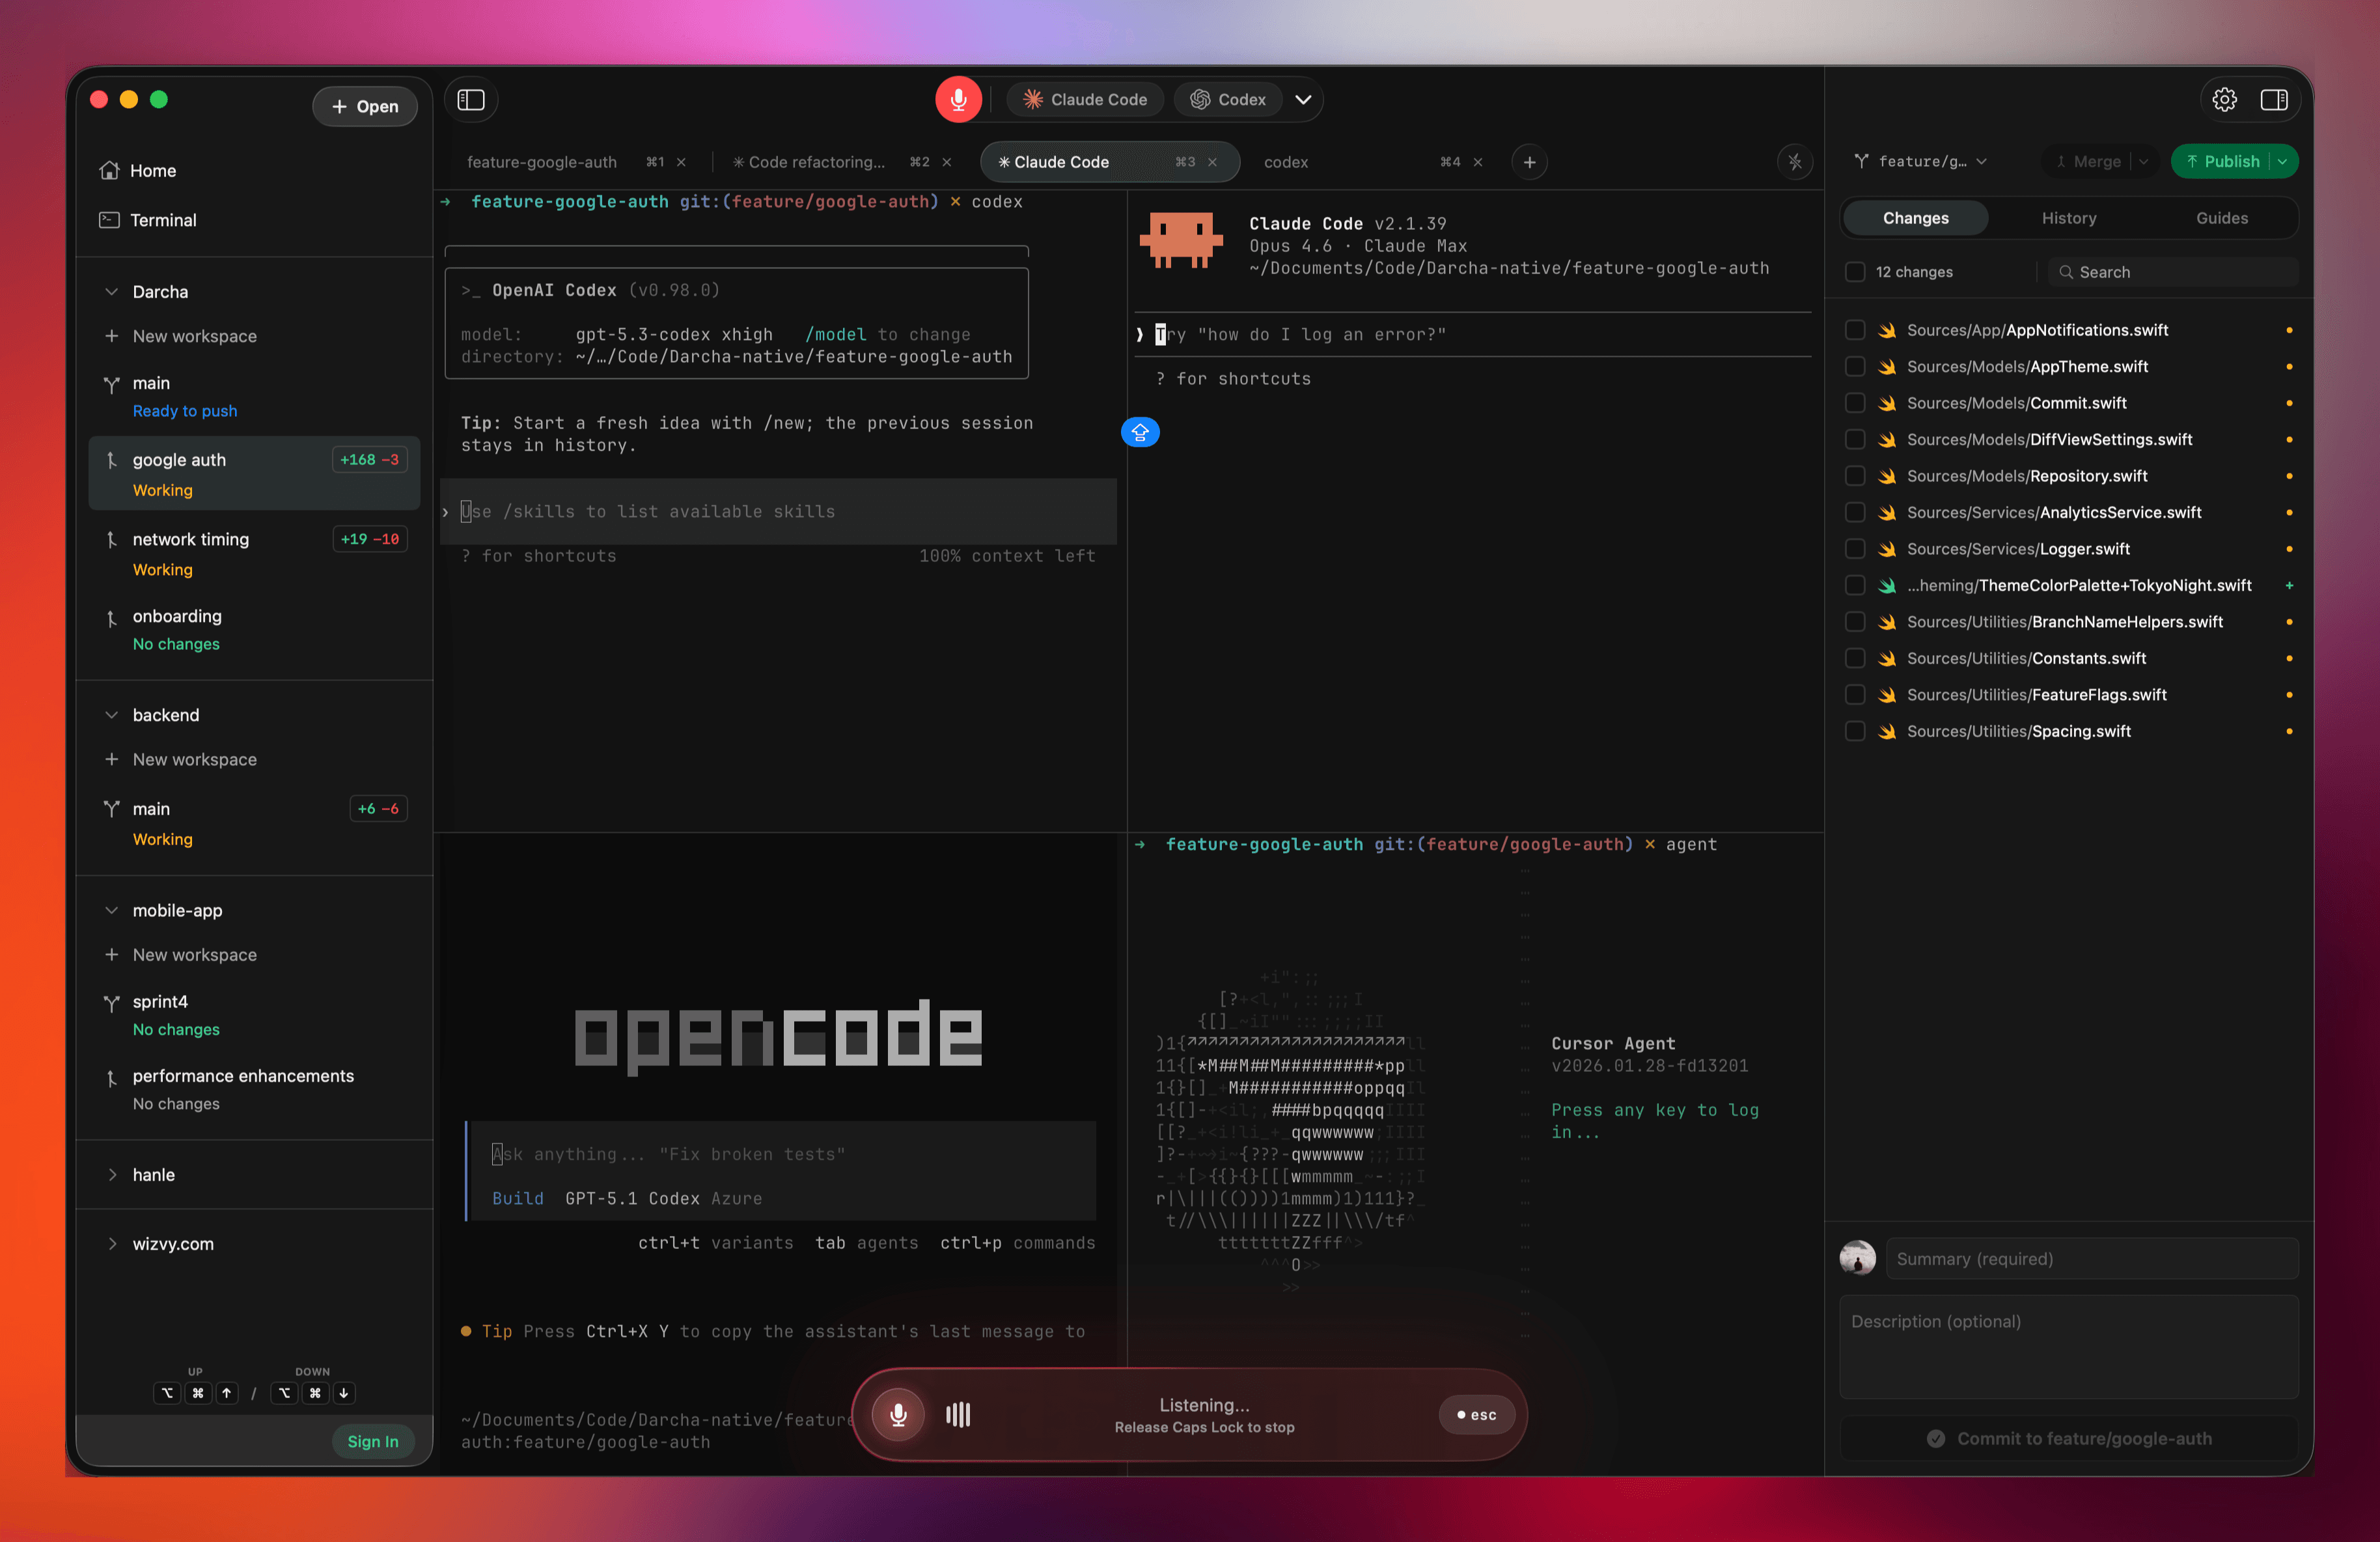2380x1542 pixels.
Task: Check the Sources/Models/AppTheme.swift checkbox
Action: click(1855, 366)
